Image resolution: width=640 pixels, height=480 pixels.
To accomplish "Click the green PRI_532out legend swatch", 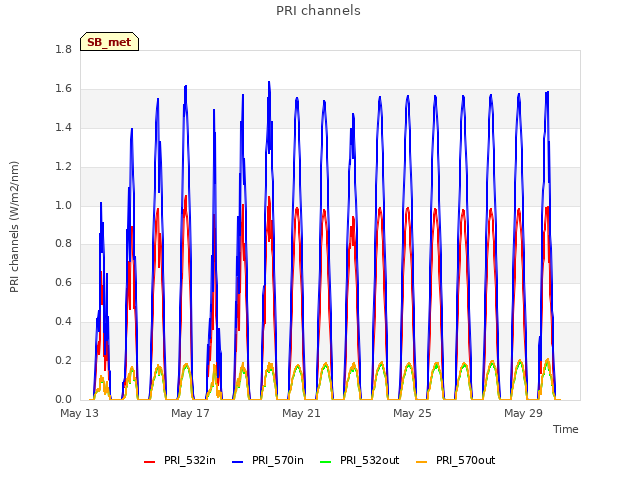I will (x=326, y=462).
